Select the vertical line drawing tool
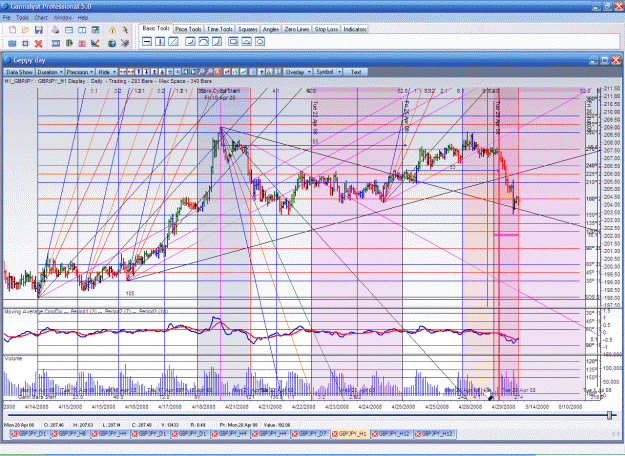Screen dimensions: 625x456 click(160, 41)
